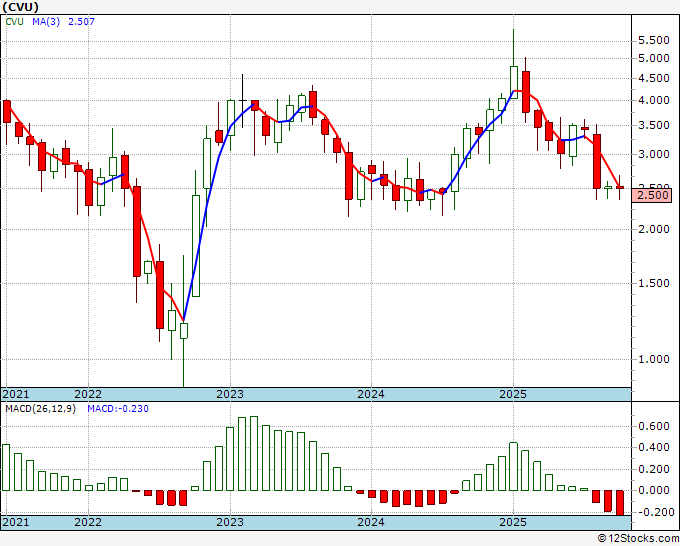Screen dimensions: 680x546
Task: Click the MA(3) indicator label
Action: point(46,22)
